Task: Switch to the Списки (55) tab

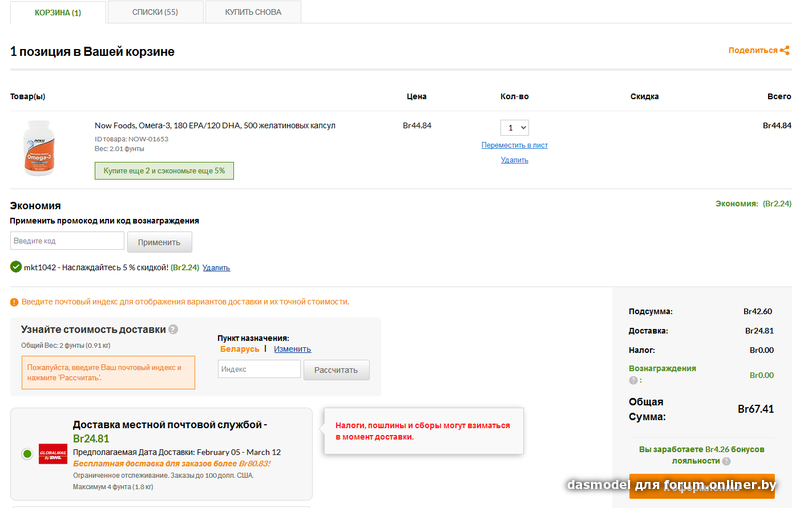Action: [x=155, y=12]
